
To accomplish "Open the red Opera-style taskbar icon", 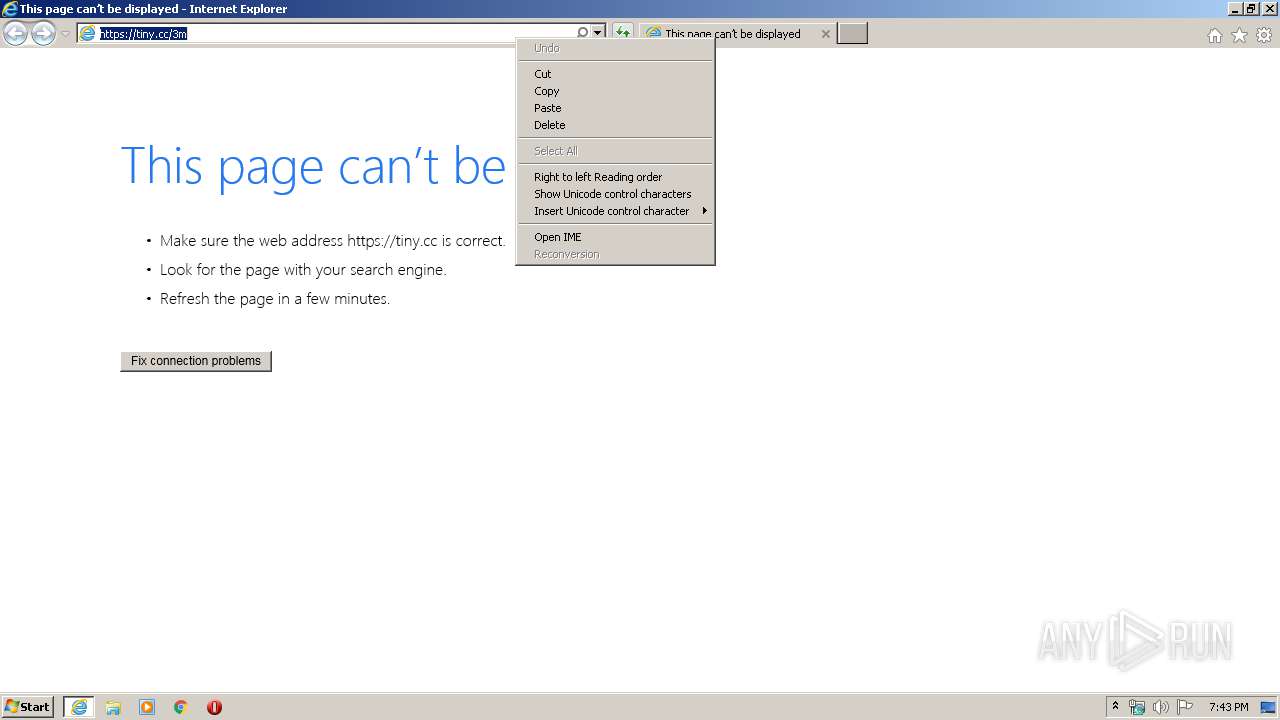I will [214, 707].
